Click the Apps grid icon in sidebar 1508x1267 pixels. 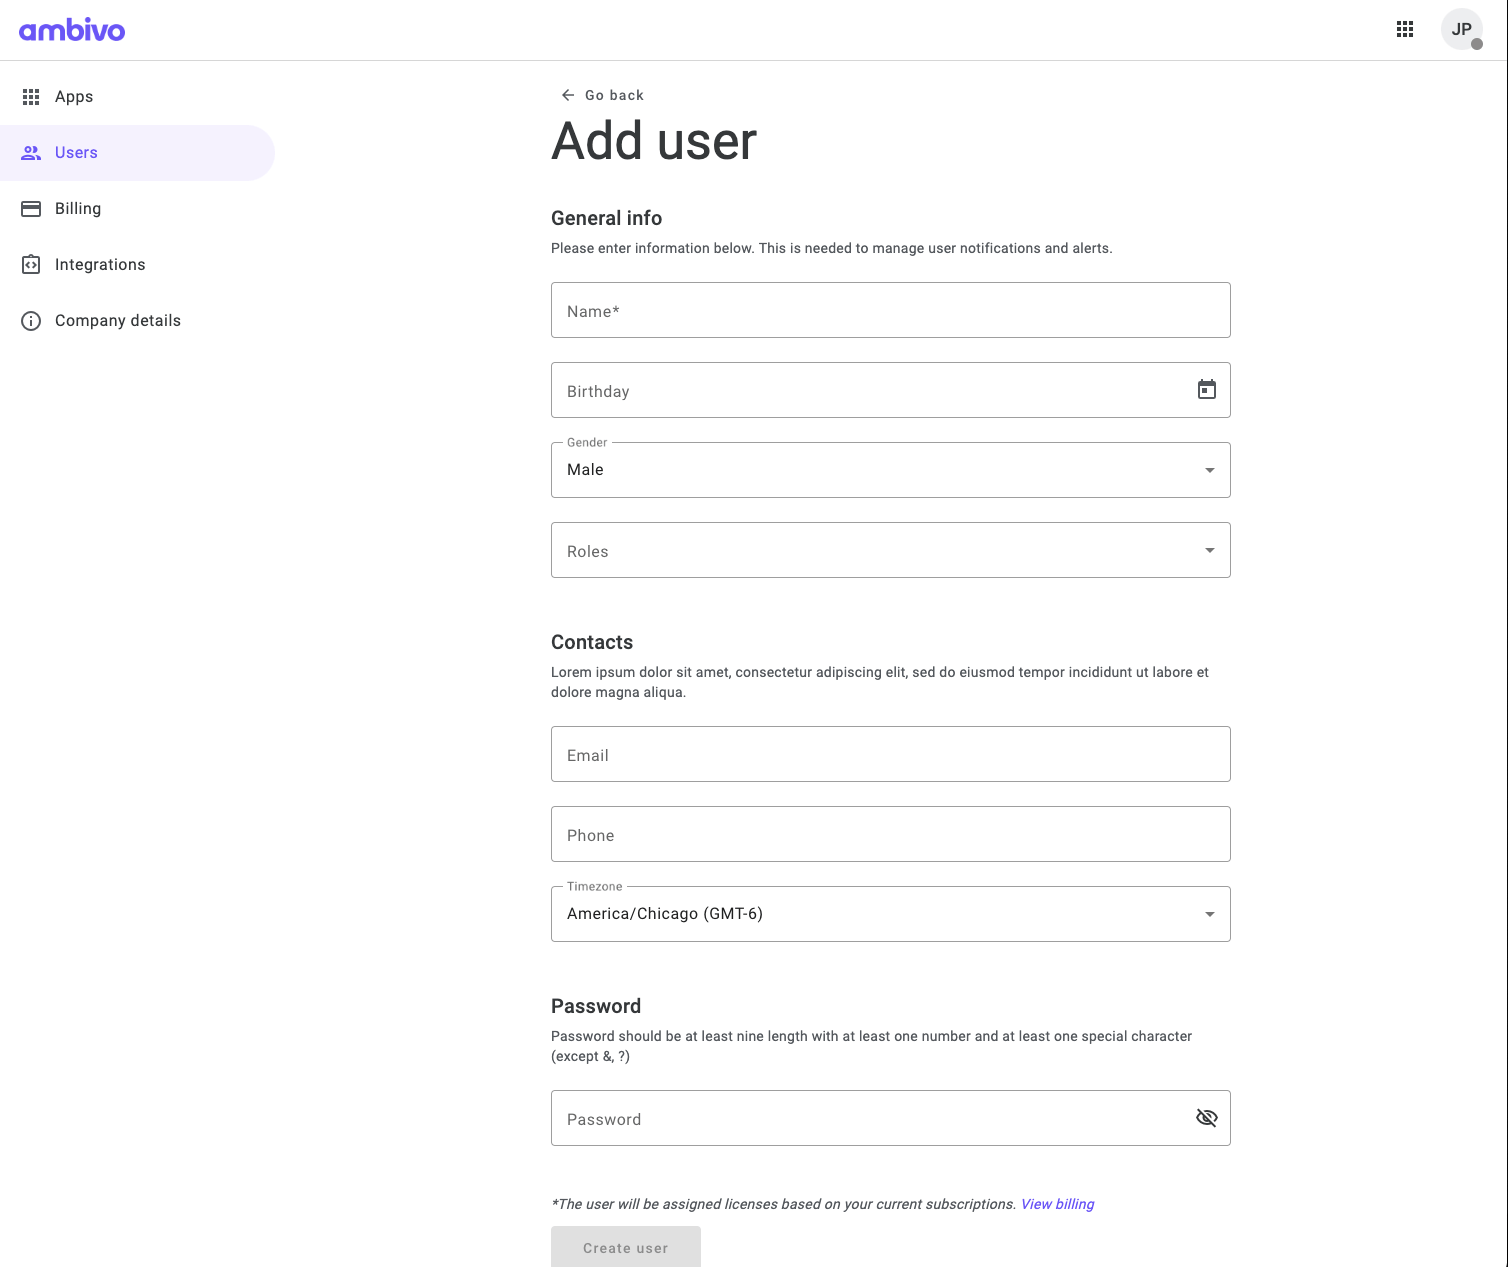30,96
